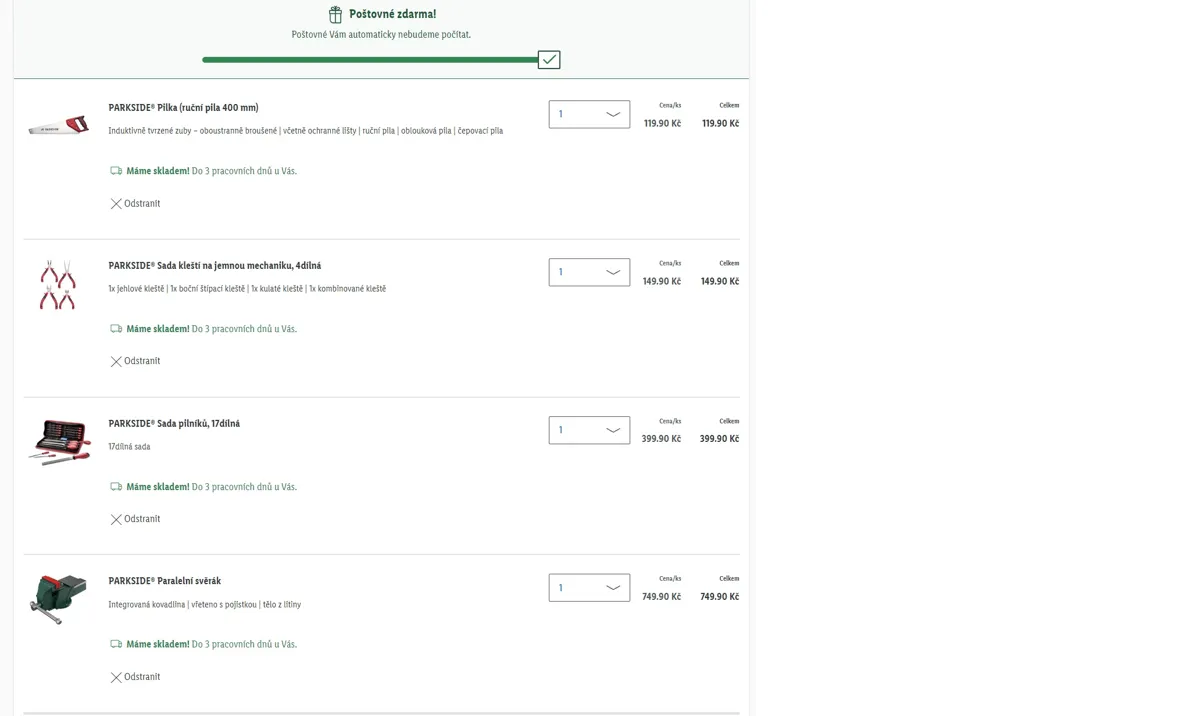Viewport: 1200px width, 716px height.
Task: Click 'Máme skladem!' availability in Pilka row
Action: click(157, 171)
